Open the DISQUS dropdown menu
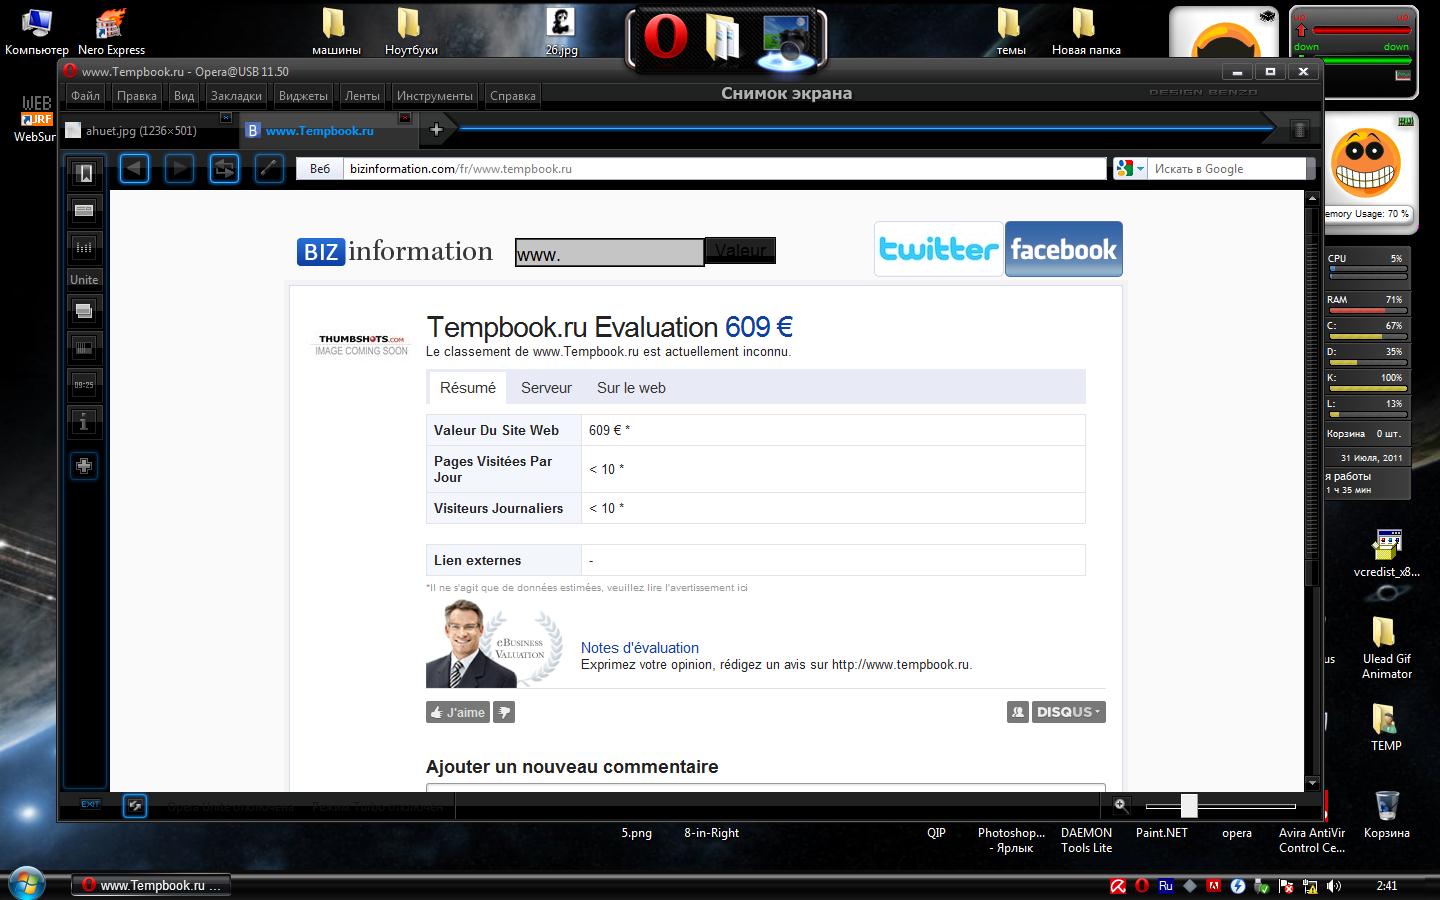 (x=1069, y=712)
